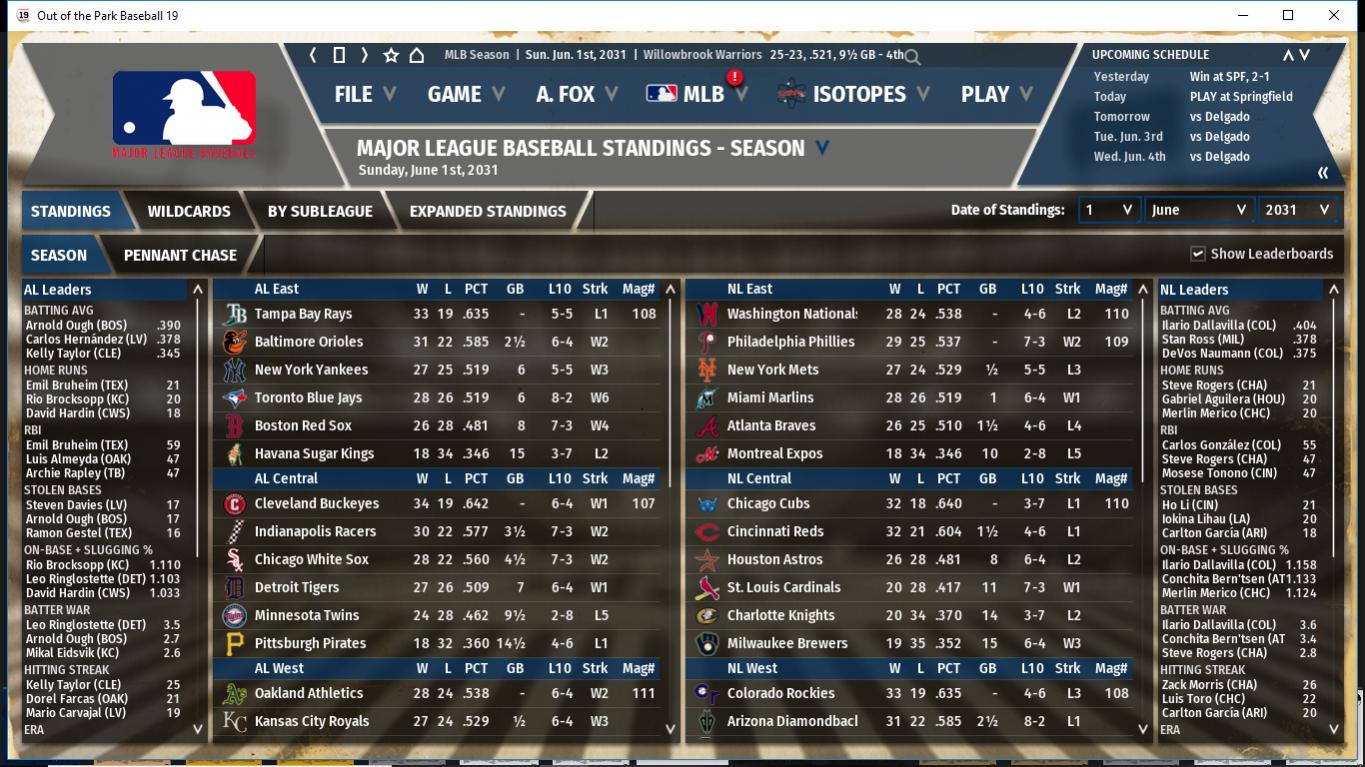
Task: Uncheck the Show Leaderboards checkbox
Action: 1197,254
